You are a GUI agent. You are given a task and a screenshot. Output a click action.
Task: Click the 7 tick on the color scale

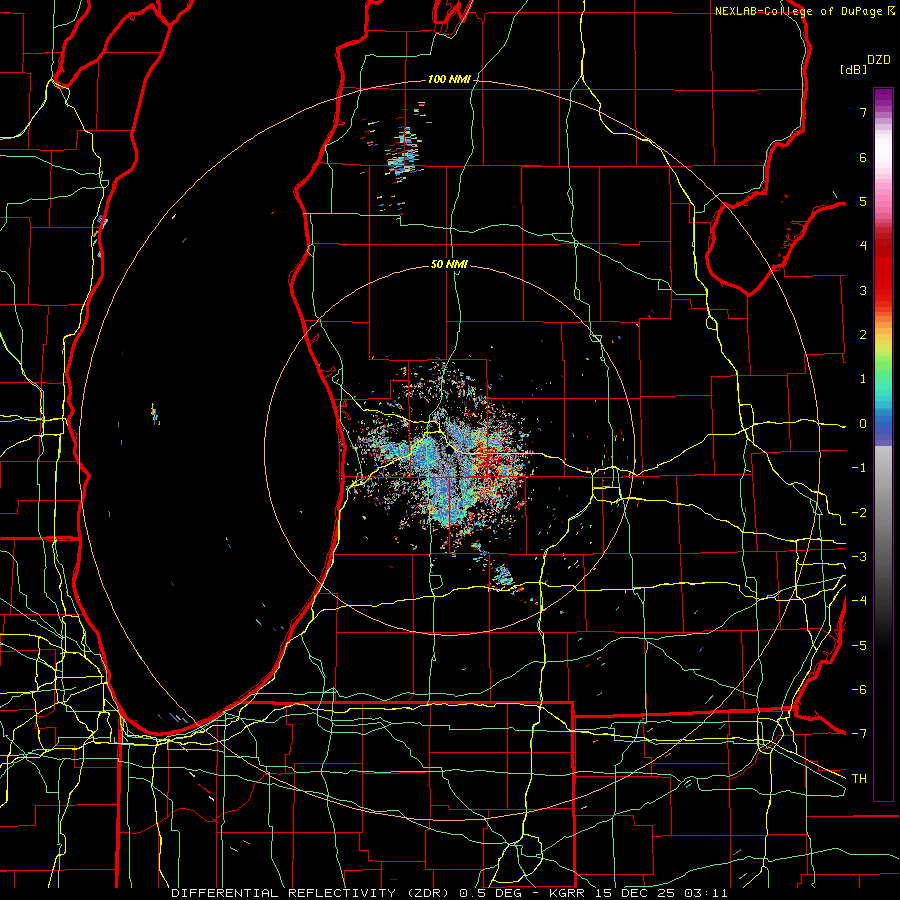coord(863,112)
